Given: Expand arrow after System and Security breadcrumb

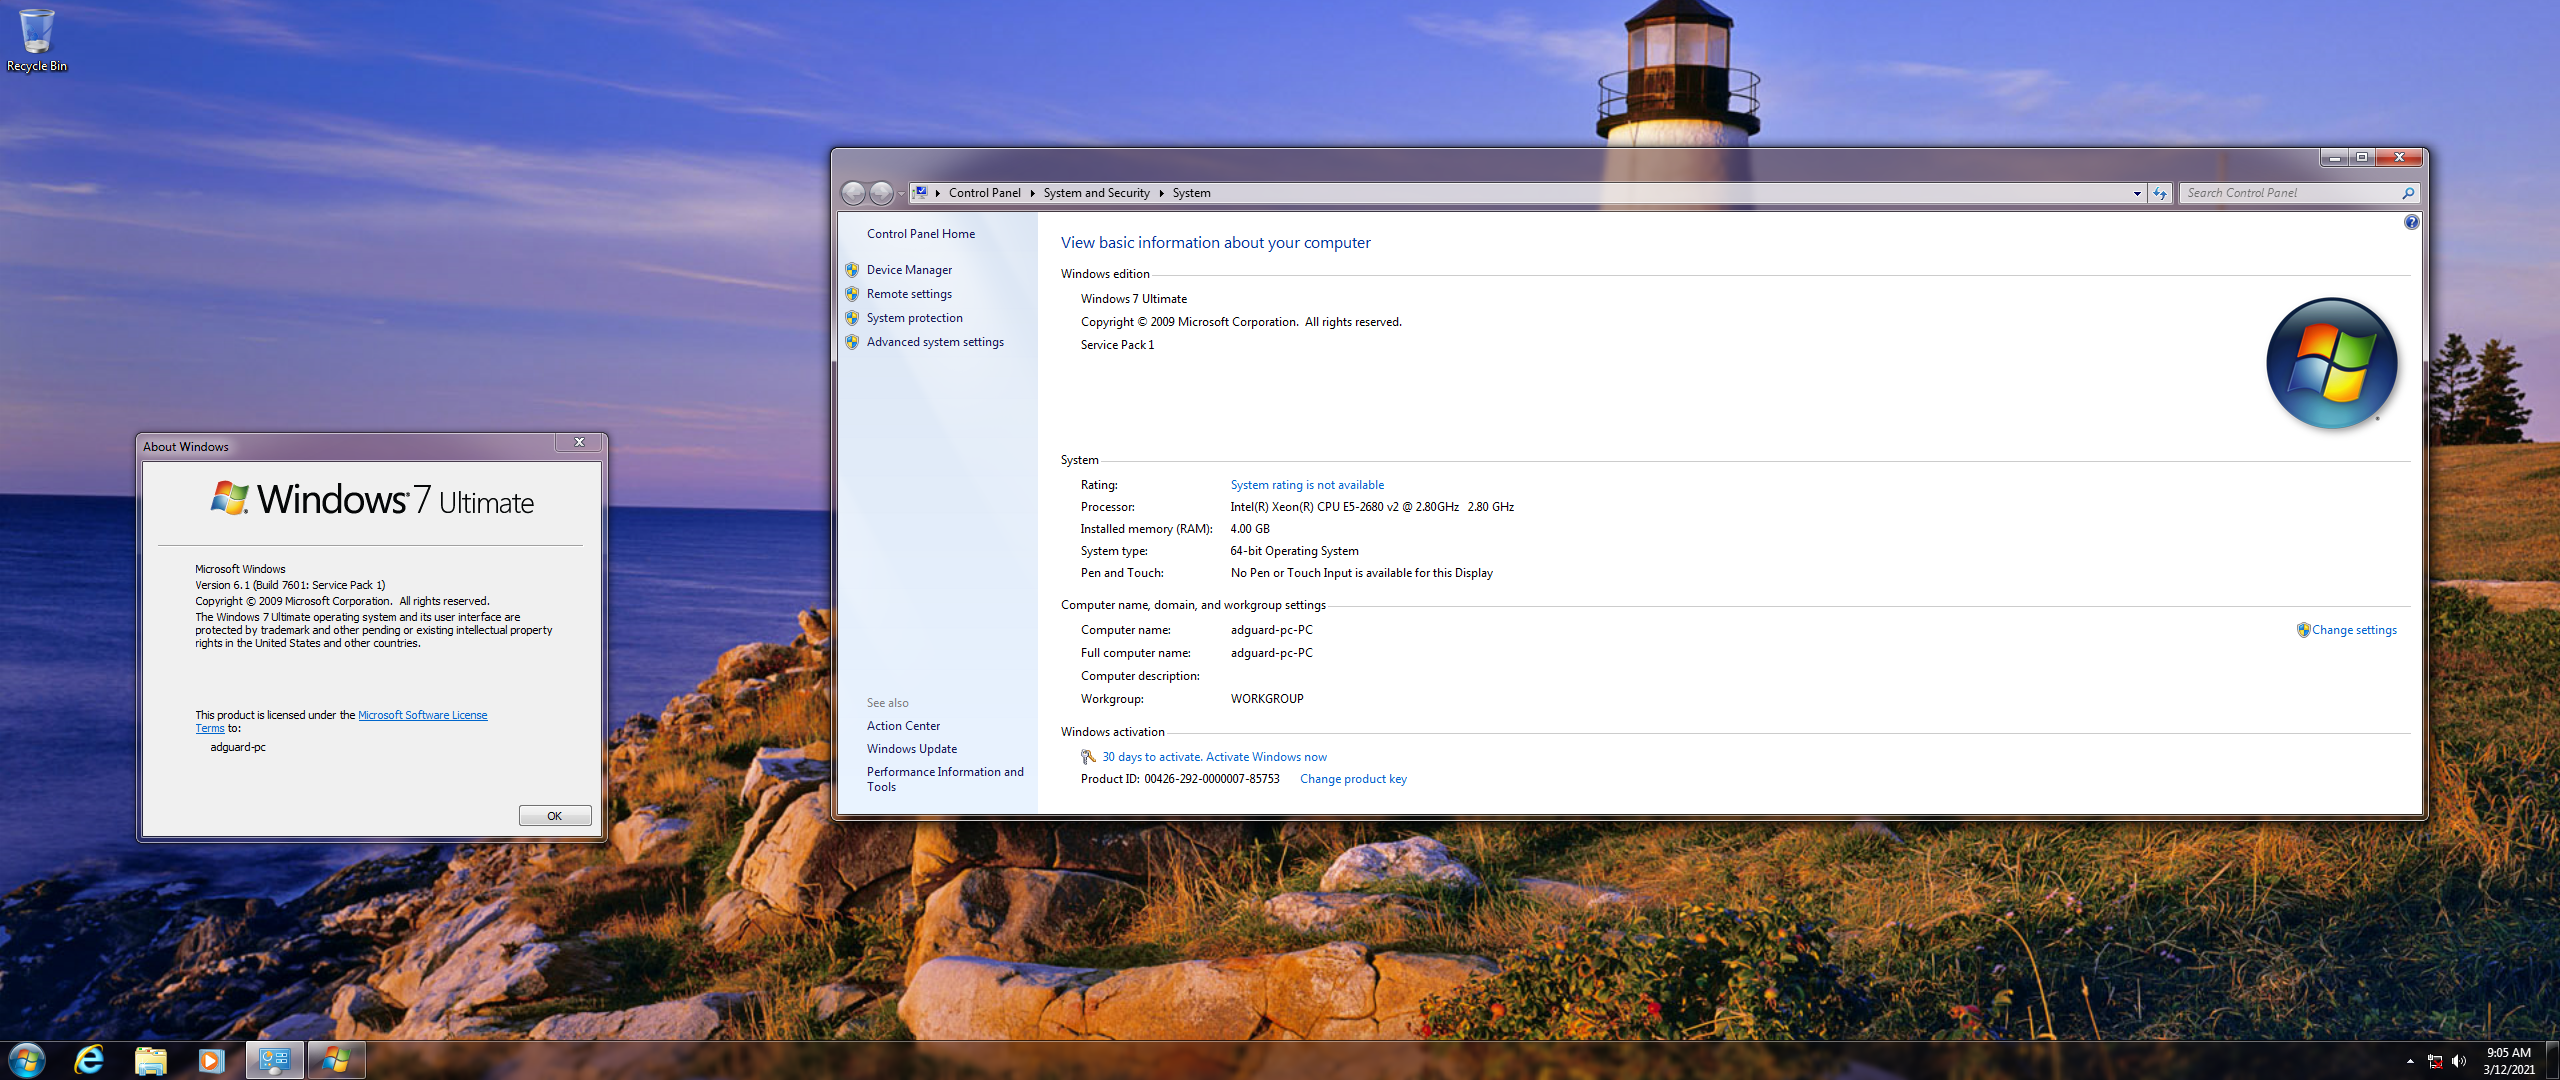Looking at the screenshot, I should point(1161,193).
